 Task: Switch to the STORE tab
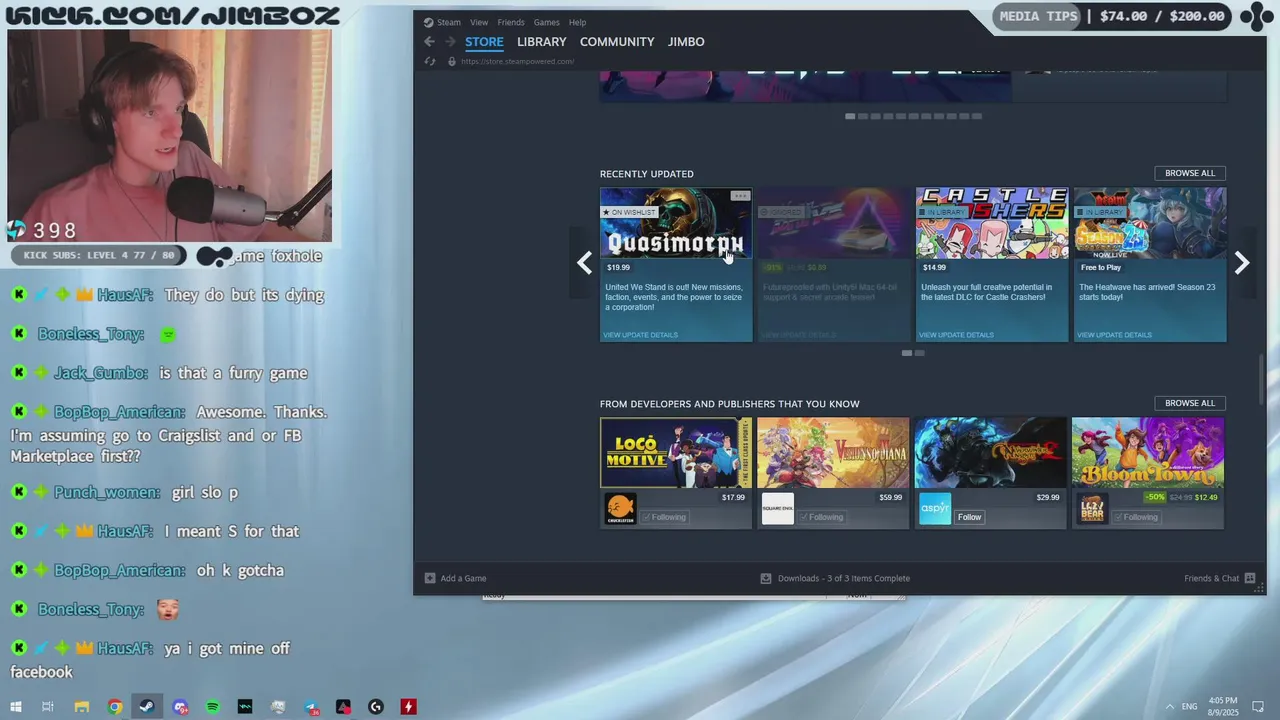(x=484, y=42)
